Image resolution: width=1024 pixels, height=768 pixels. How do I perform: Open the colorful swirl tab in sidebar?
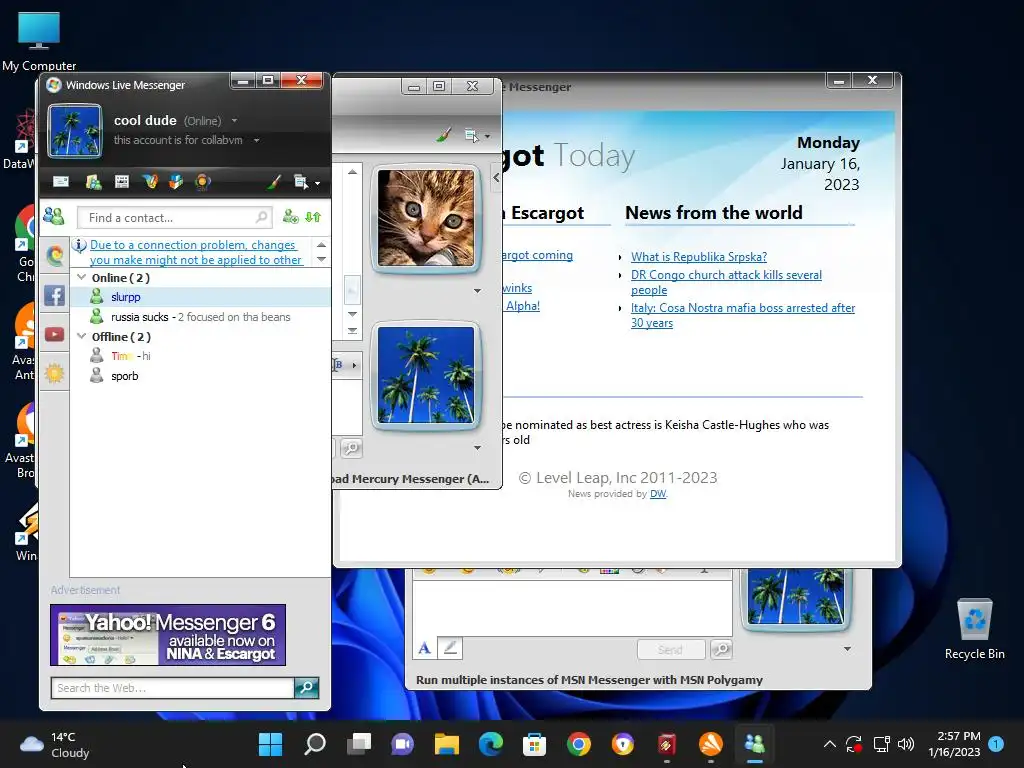tap(55, 255)
